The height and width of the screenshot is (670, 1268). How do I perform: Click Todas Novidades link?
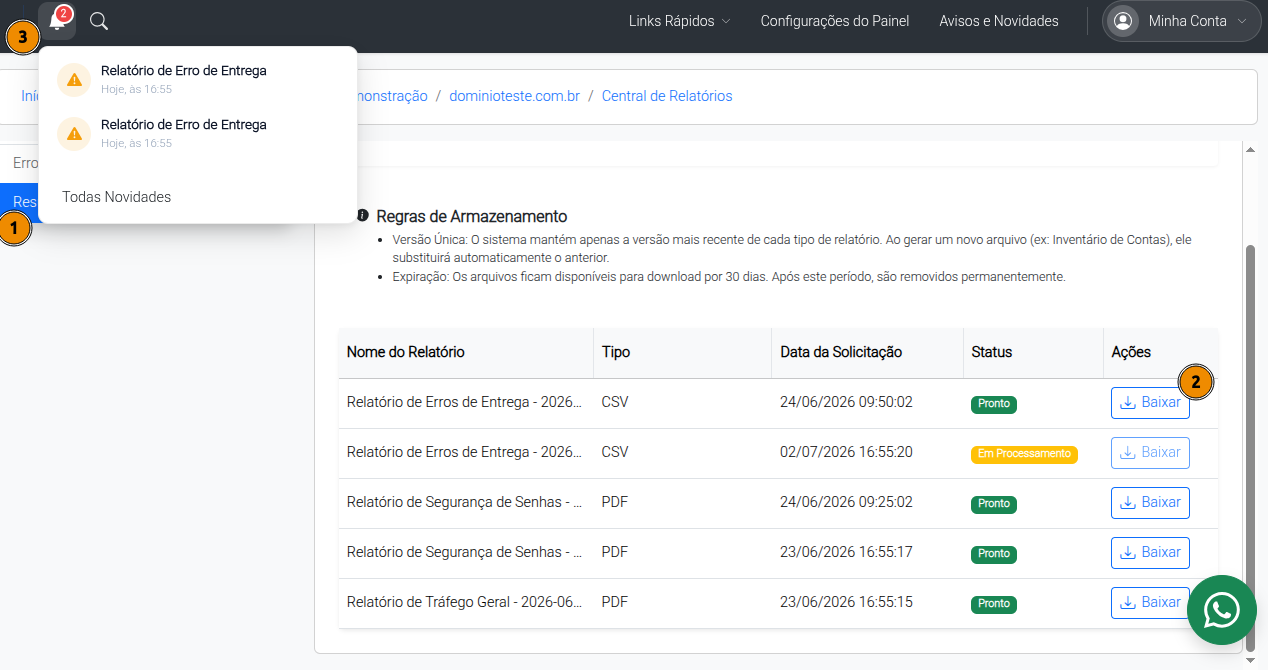click(116, 197)
